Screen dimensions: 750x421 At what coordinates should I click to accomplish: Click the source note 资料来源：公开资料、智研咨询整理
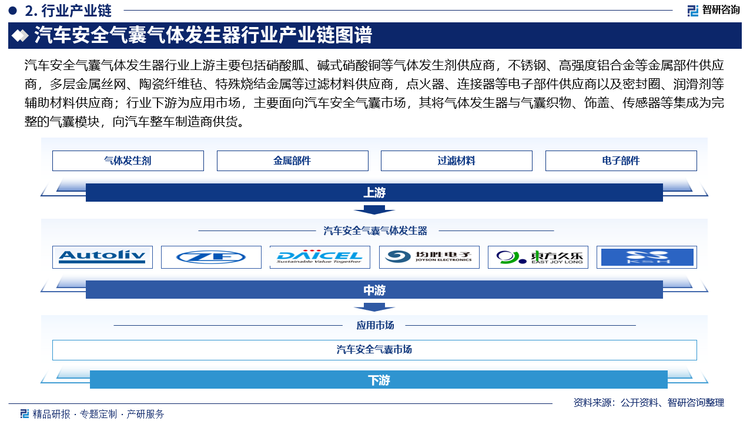pyautogui.click(x=649, y=403)
